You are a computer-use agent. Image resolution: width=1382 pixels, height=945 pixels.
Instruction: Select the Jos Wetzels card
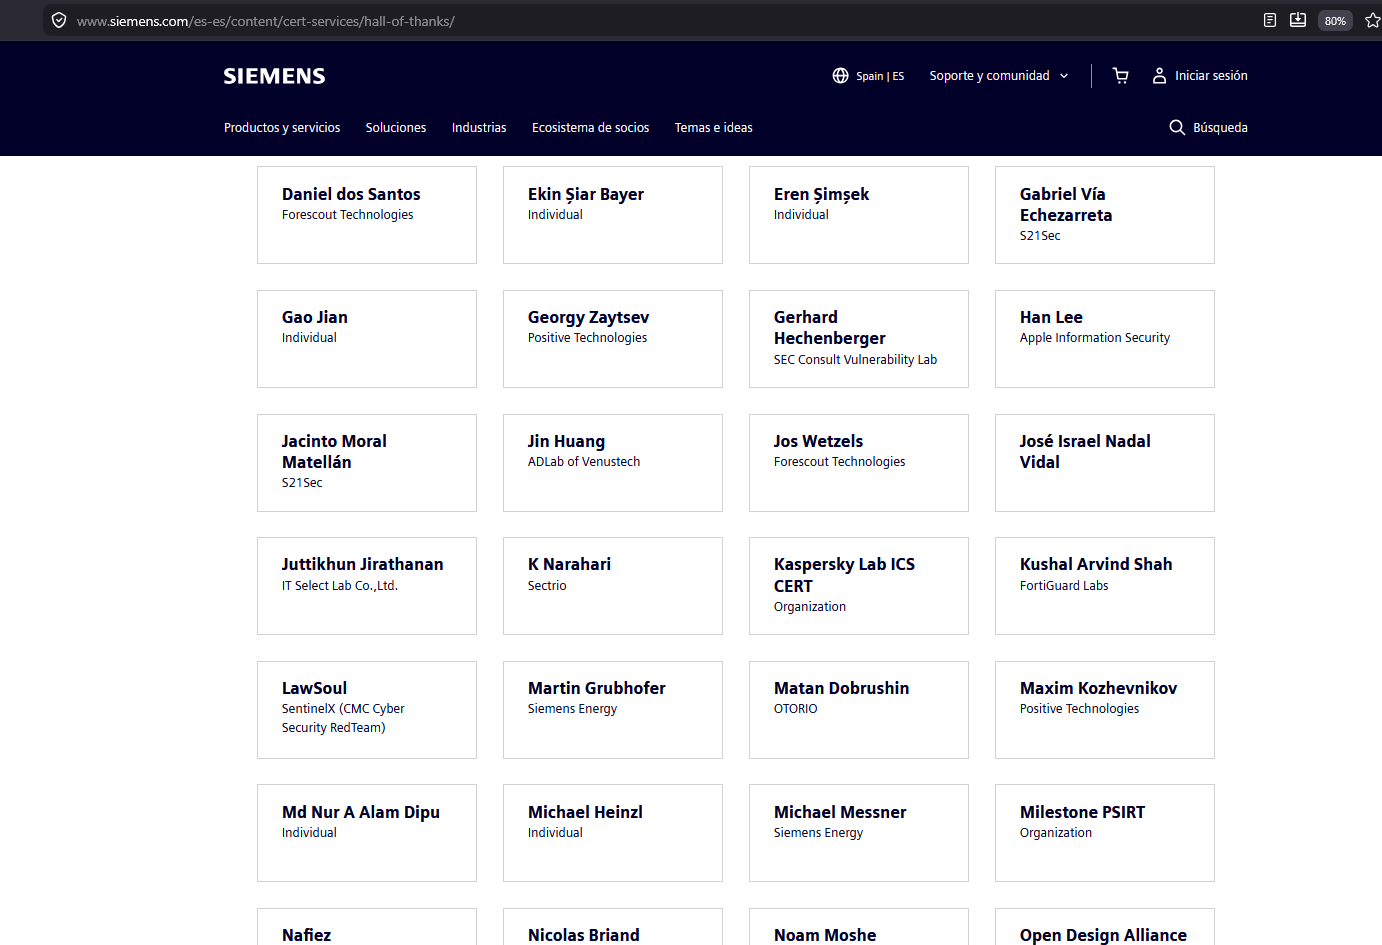pyautogui.click(x=859, y=463)
